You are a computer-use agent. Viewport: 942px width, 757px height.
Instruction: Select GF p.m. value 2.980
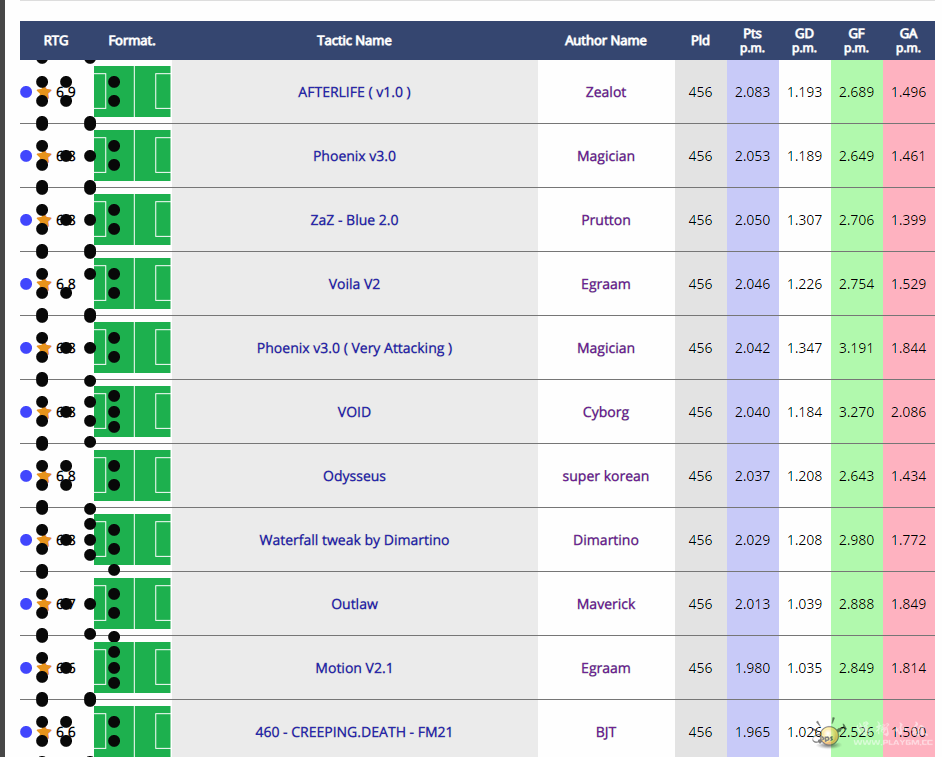[x=857, y=540]
